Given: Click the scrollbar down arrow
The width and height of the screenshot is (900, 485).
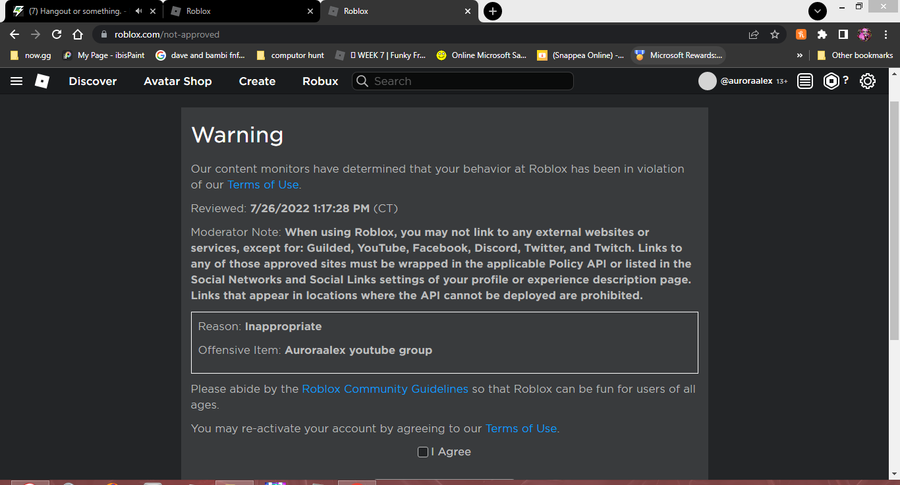Looking at the screenshot, I should pyautogui.click(x=894, y=474).
